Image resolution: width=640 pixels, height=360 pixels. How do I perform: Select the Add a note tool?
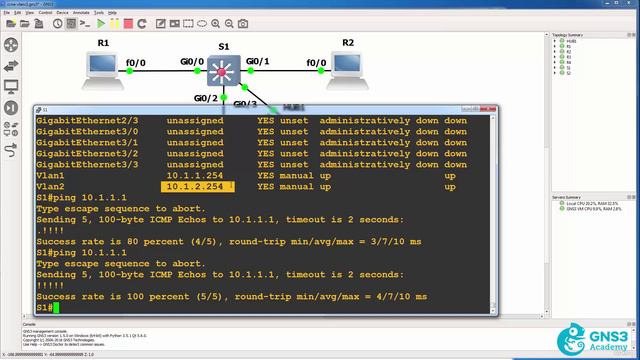(x=161, y=24)
